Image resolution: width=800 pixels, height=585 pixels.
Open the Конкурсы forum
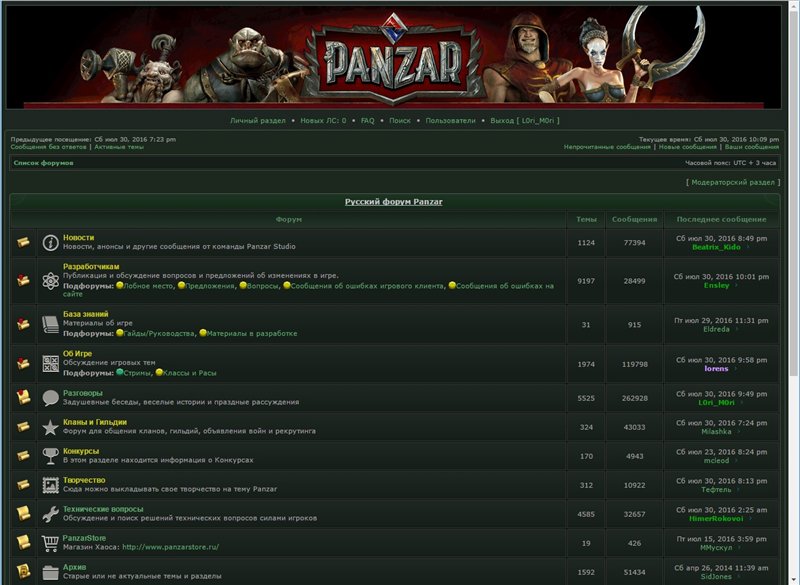(81, 451)
